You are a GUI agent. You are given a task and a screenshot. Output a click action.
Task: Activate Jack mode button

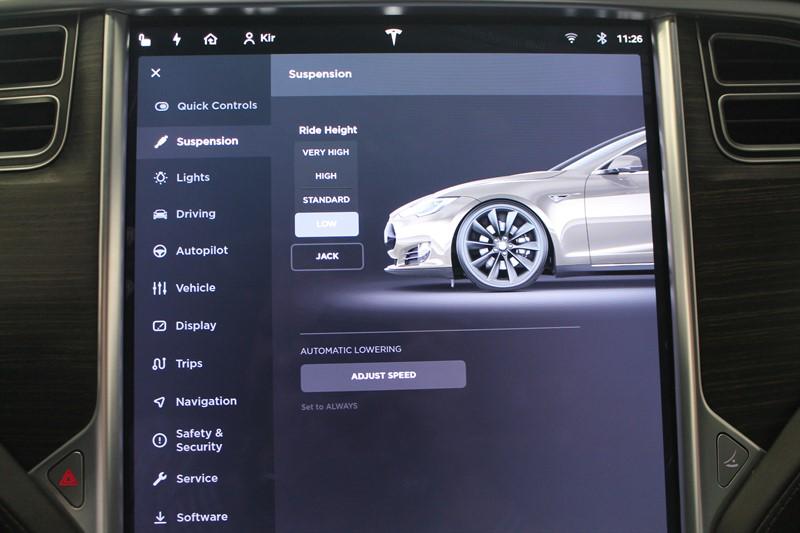327,256
